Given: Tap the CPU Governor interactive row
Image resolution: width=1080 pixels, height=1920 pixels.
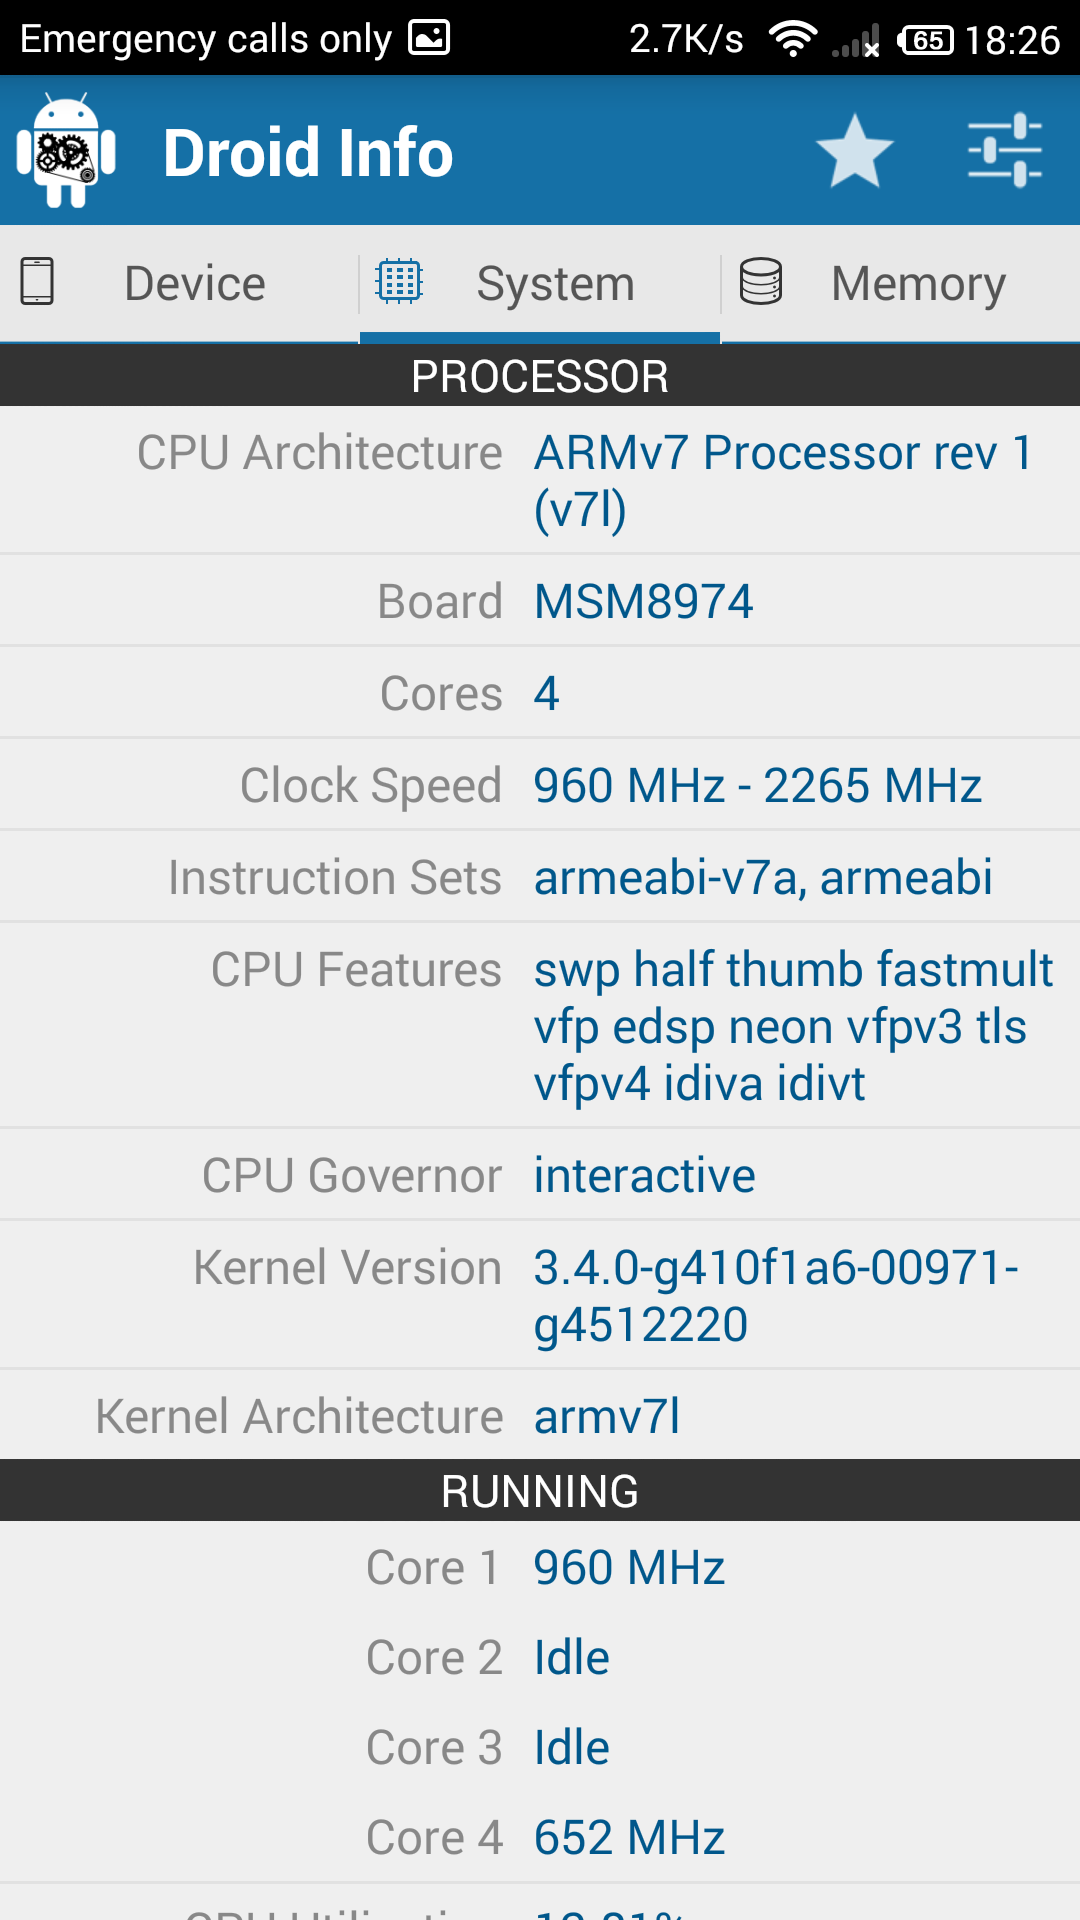Looking at the screenshot, I should [540, 1175].
